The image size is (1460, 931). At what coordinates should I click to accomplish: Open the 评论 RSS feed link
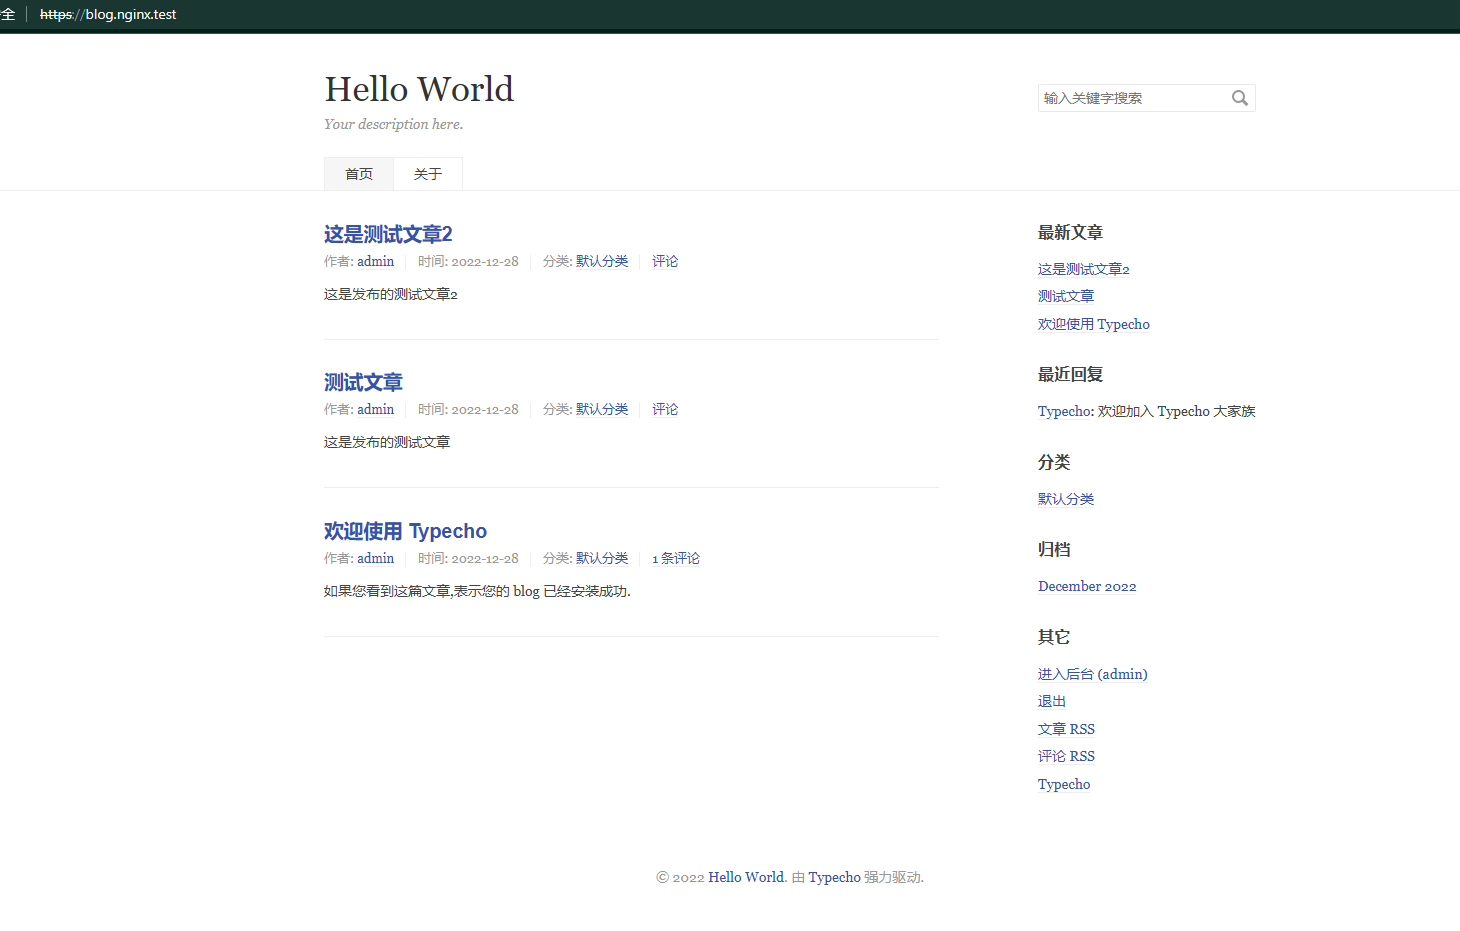1066,756
